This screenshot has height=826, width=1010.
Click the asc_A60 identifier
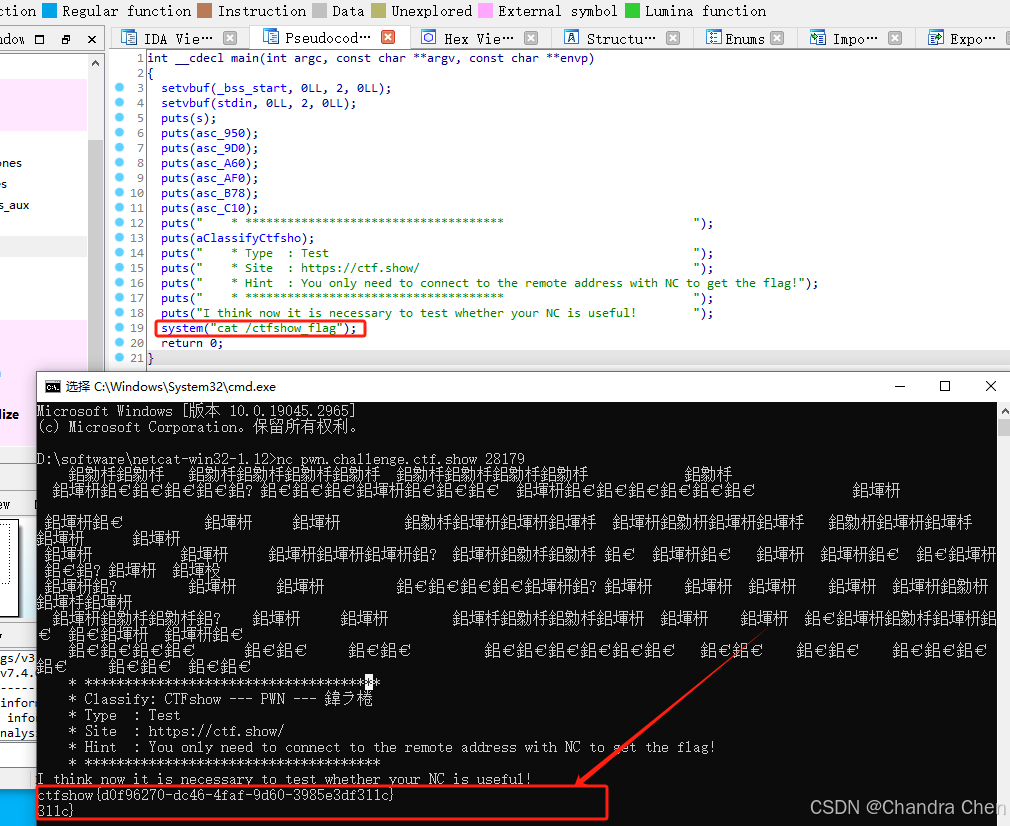[x=220, y=163]
